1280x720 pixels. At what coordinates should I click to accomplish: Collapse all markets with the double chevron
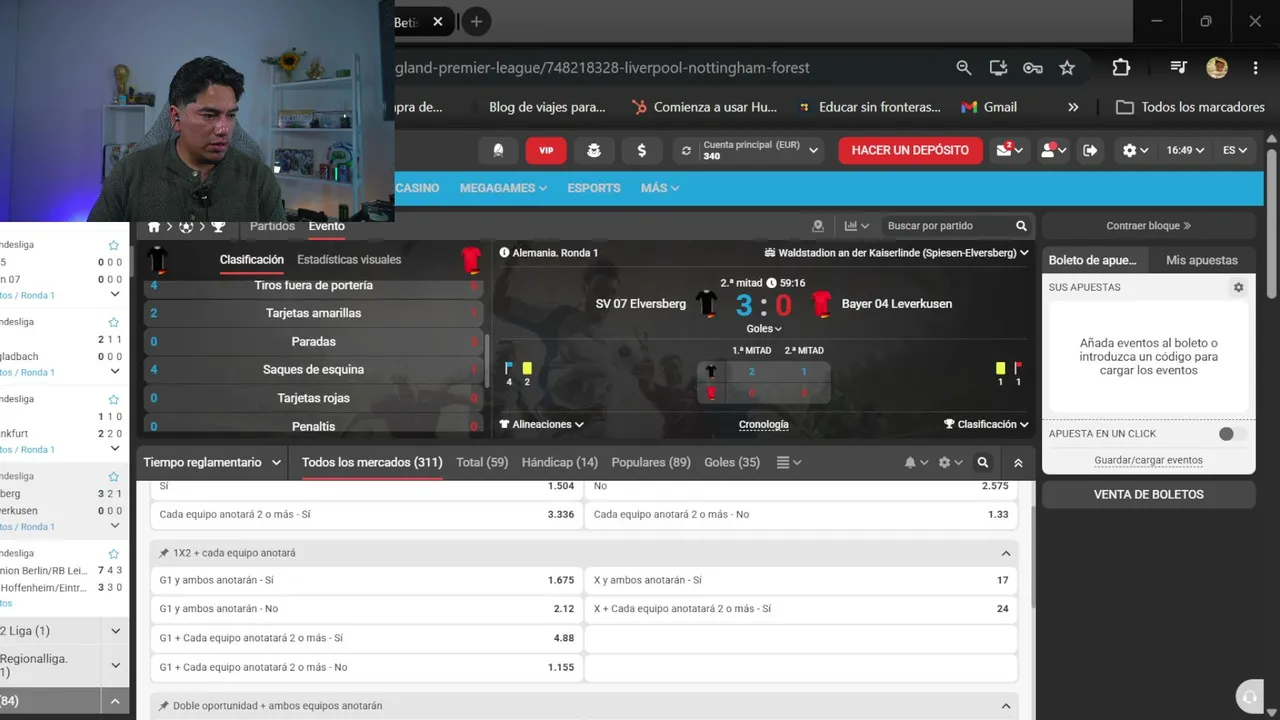tap(1018, 463)
